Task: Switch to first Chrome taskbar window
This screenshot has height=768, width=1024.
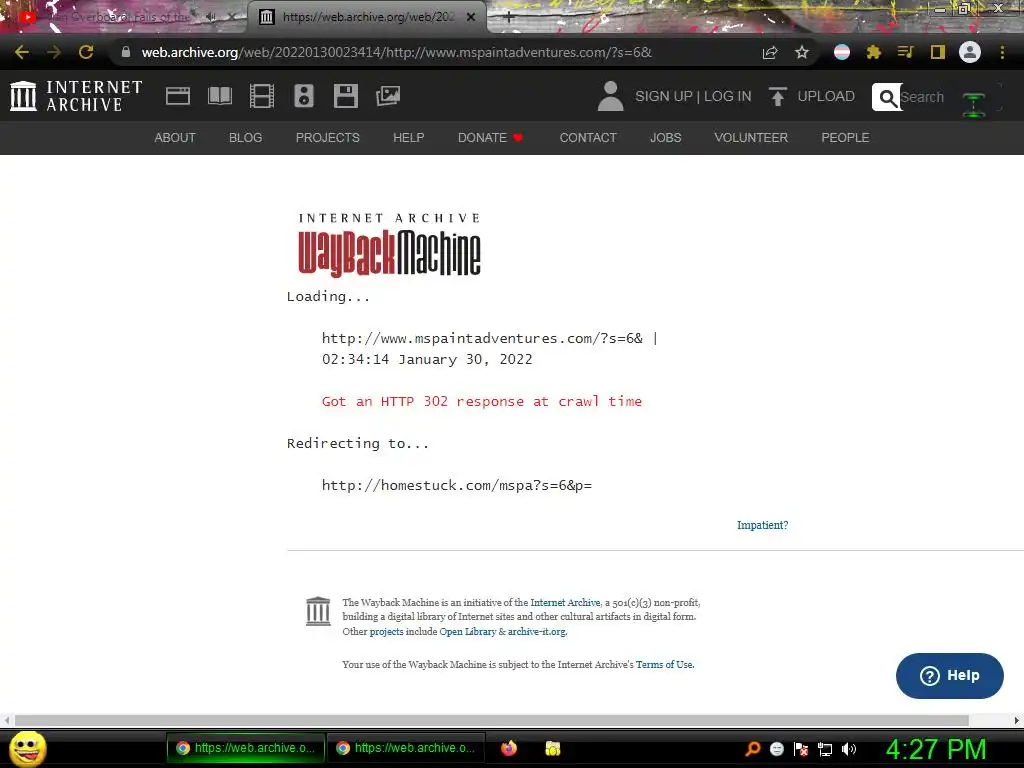Action: pos(245,748)
